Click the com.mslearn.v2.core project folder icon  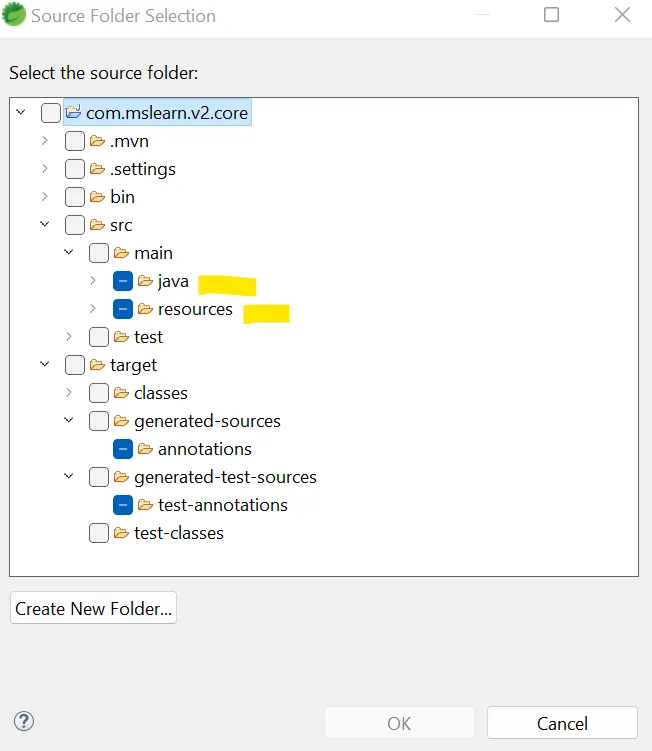(x=73, y=113)
